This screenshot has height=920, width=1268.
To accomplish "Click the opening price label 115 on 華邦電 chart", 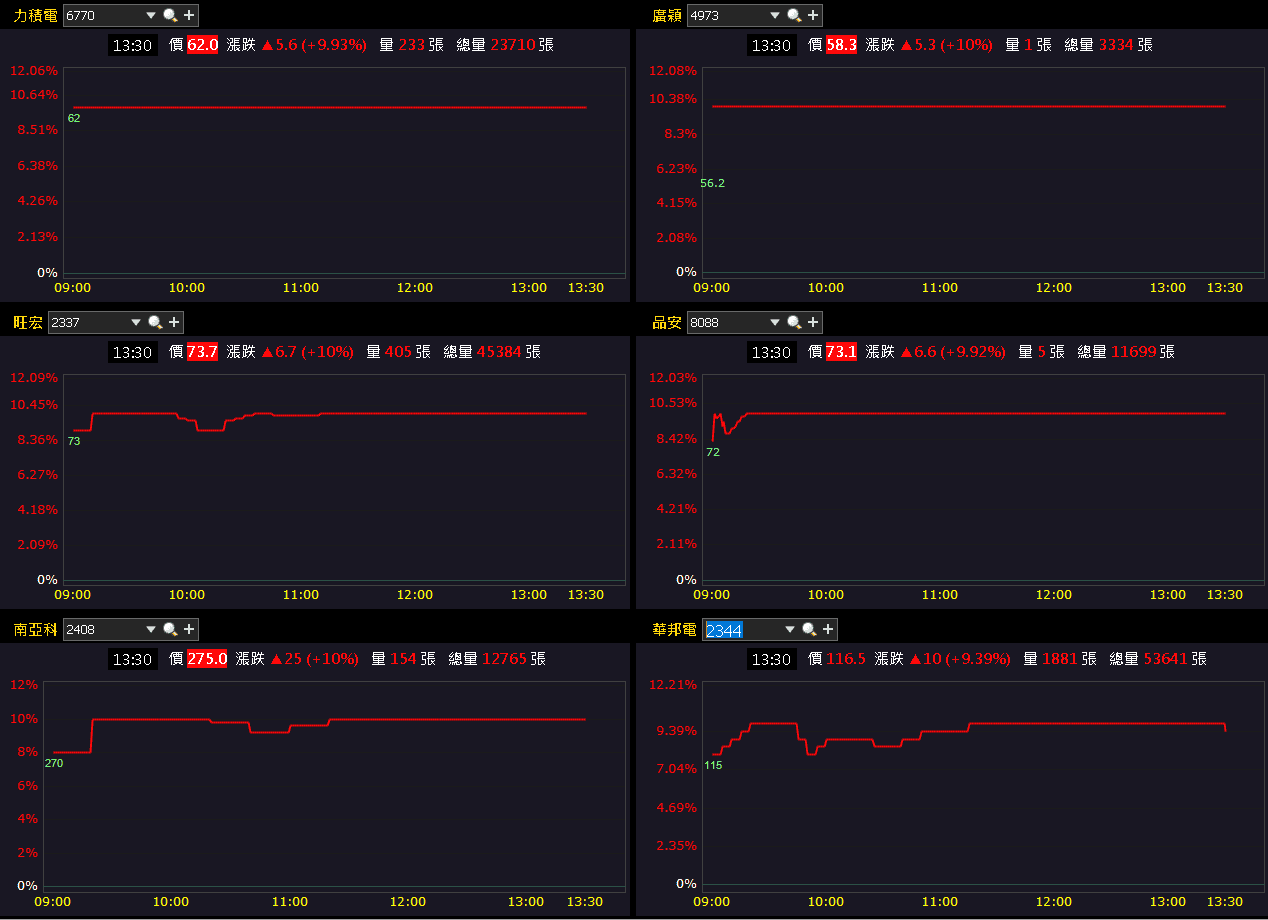I will coord(713,765).
